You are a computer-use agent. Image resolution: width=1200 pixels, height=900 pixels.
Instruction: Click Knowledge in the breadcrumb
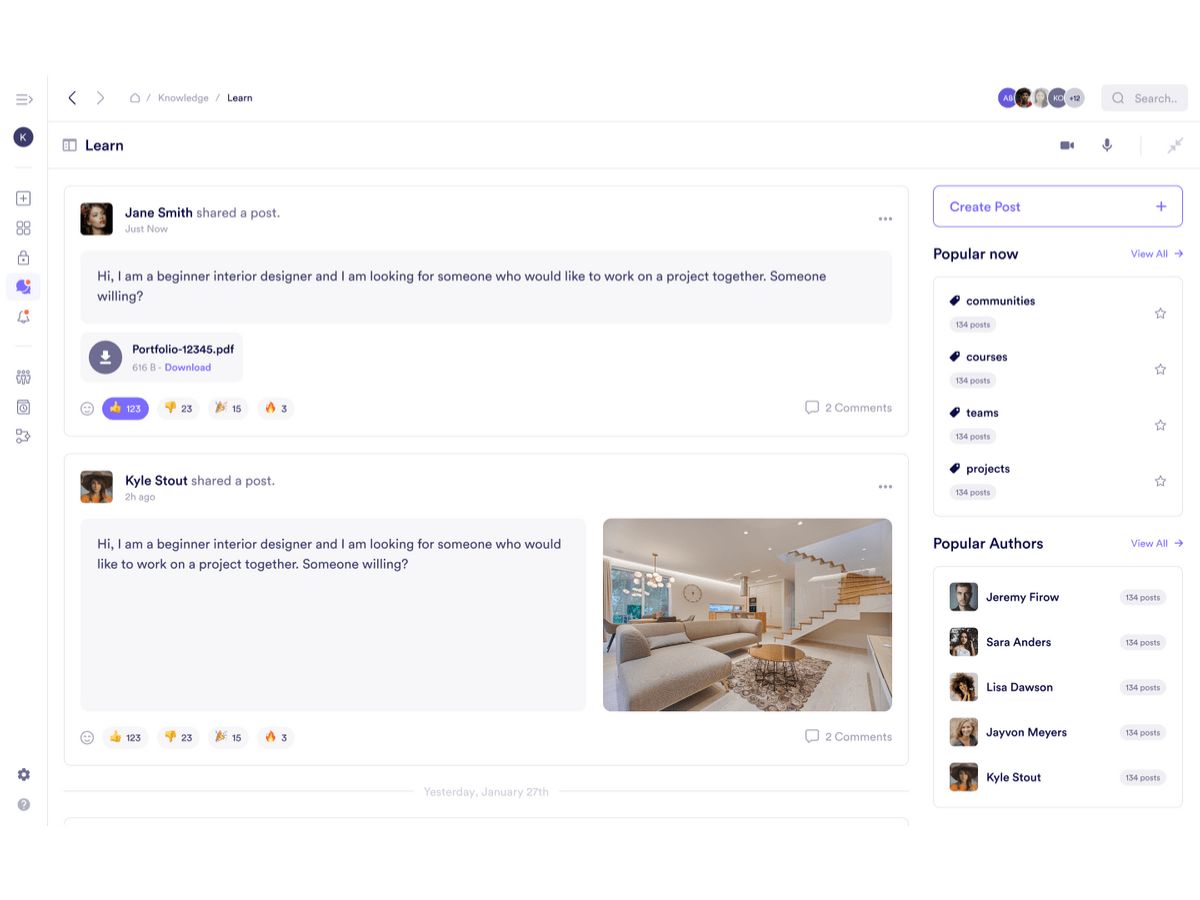point(183,98)
